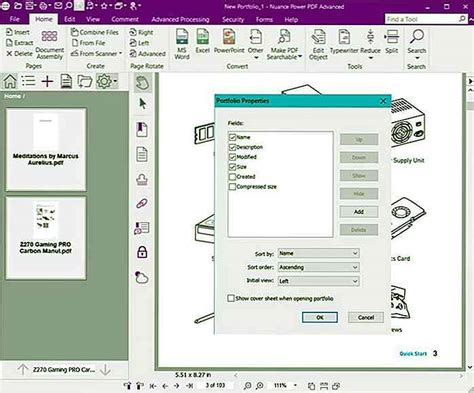The width and height of the screenshot is (474, 393).
Task: Click the Up button in dialog
Action: pos(359,139)
